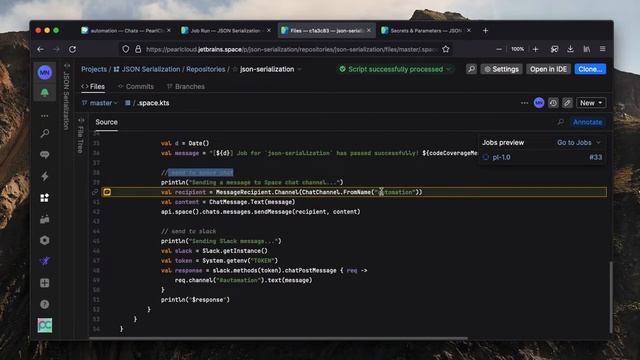The image size is (640, 360).
Task: Follow the Projects breadcrumb link
Action: point(93,69)
